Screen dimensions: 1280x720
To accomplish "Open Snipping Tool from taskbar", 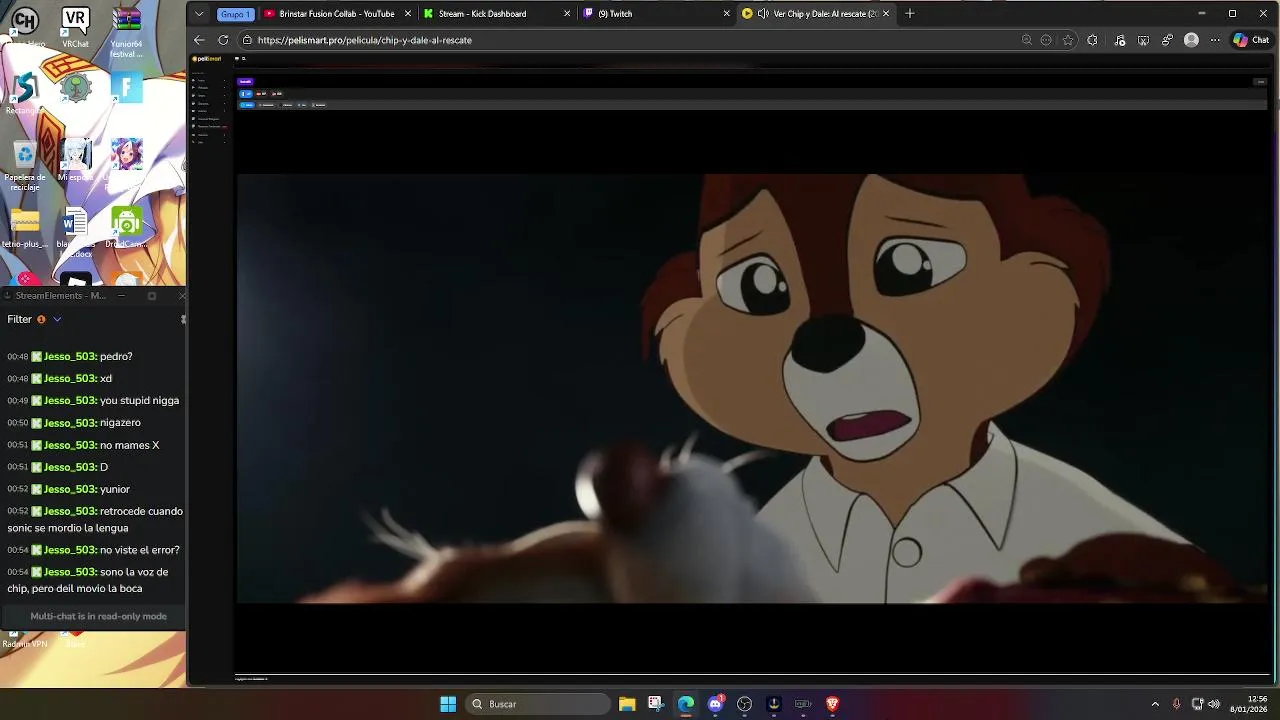I will [655, 704].
